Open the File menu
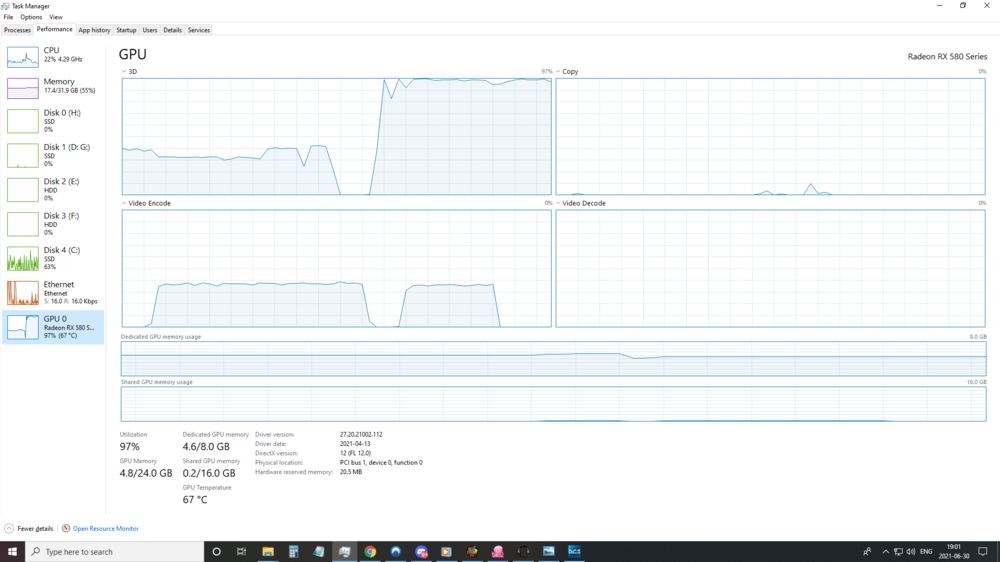Screen dimensions: 1000x562 tap(8, 17)
